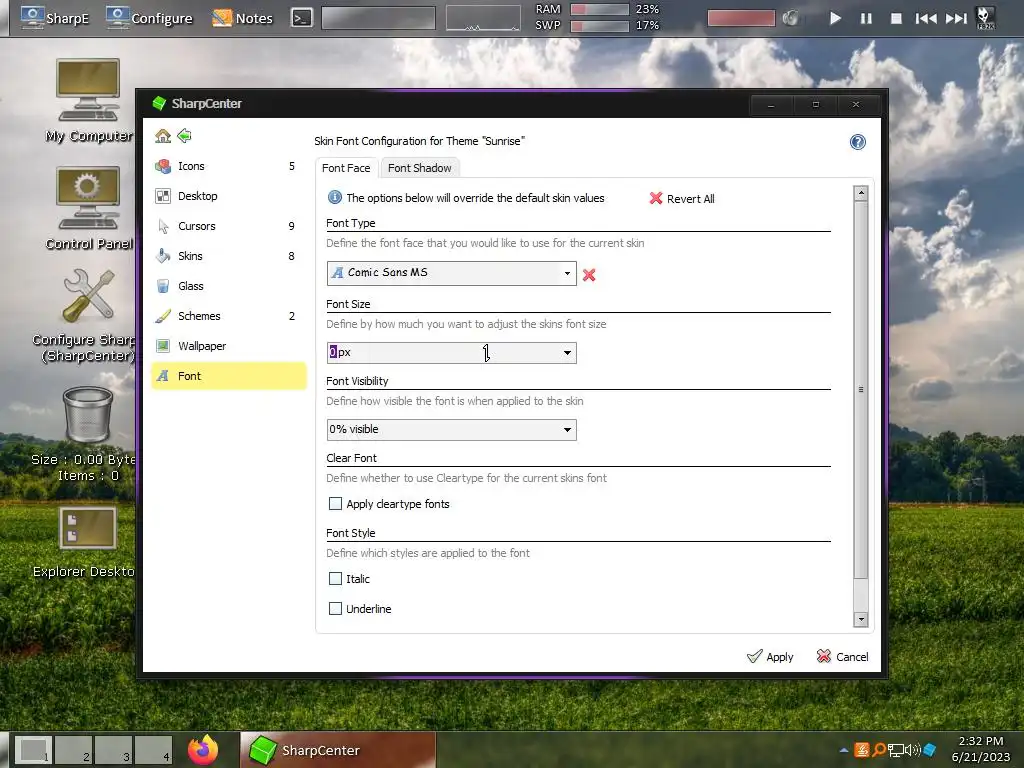Image resolution: width=1024 pixels, height=768 pixels.
Task: Click the SWP usage bar
Action: click(600, 25)
